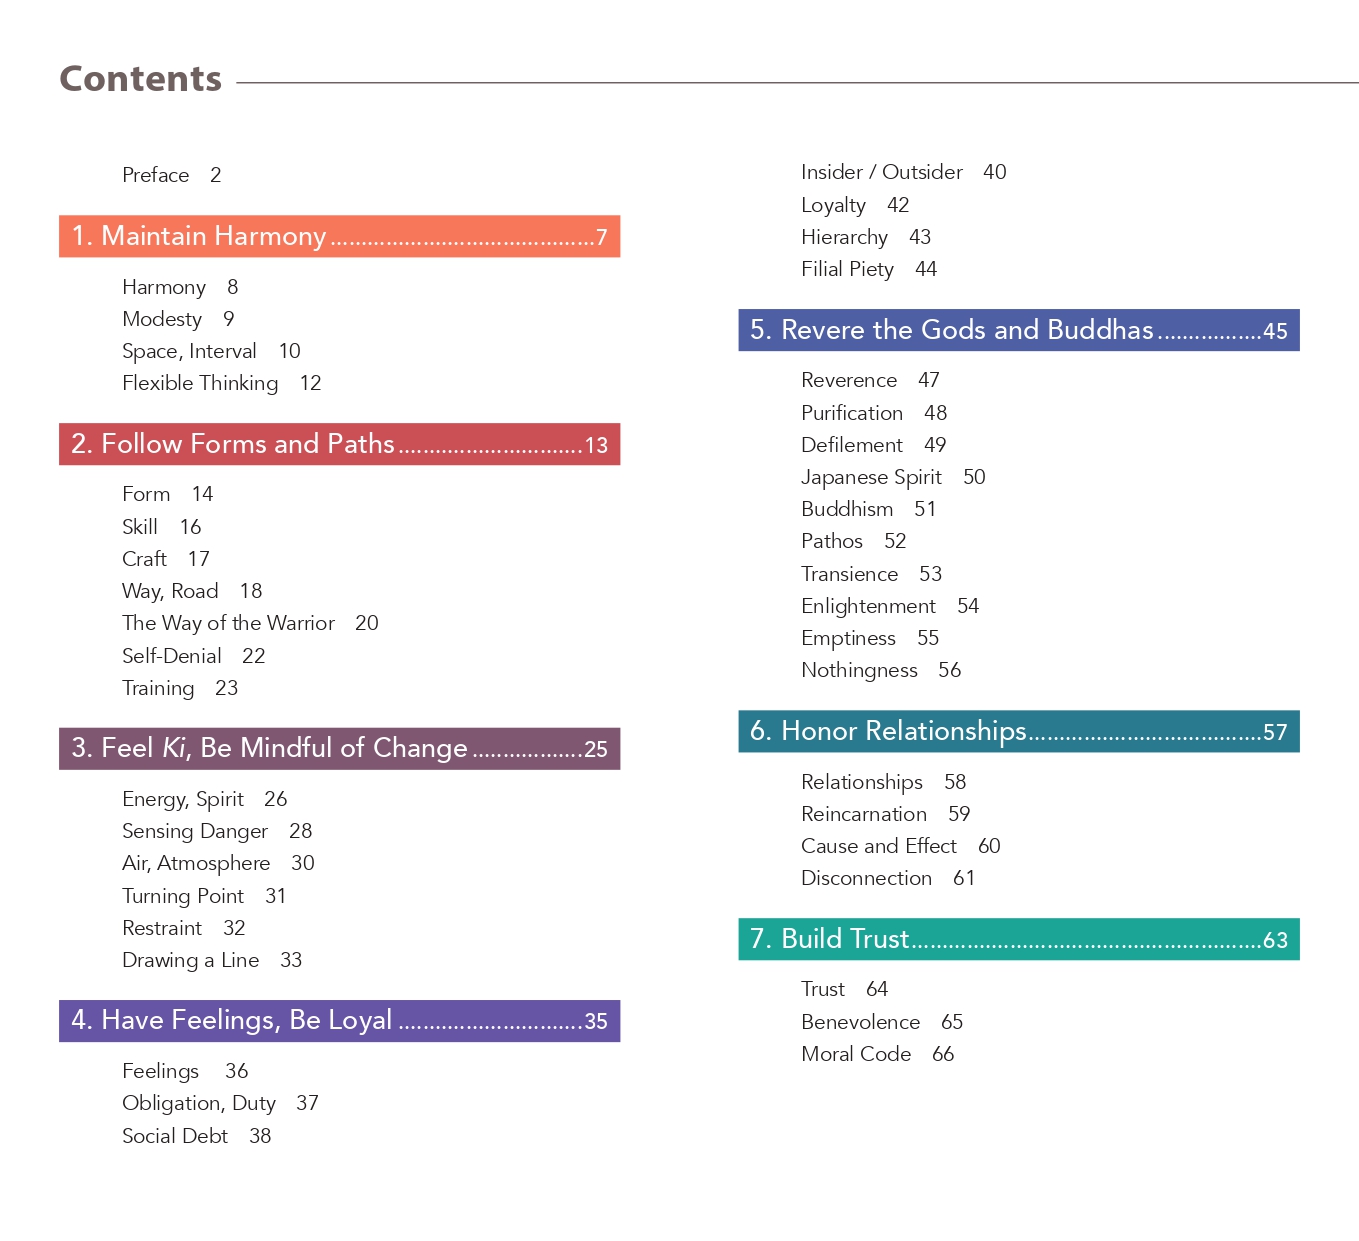The image size is (1359, 1241).
Task: Open chapter 2 Follow Forms and Paths
Action: point(339,444)
